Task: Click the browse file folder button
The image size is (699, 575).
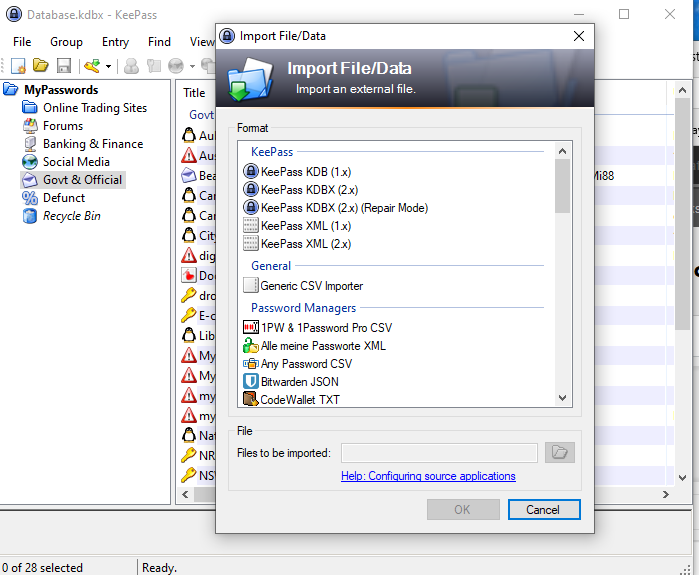Action: tap(559, 453)
